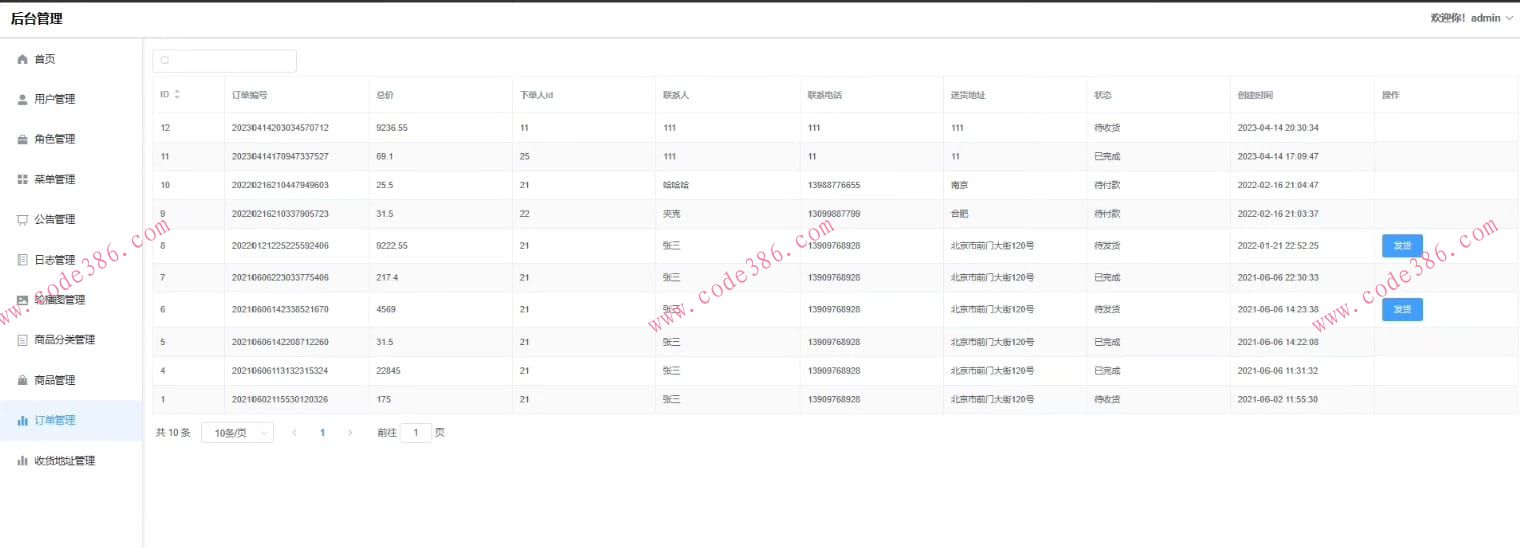Click total price 9236.55
Image resolution: width=1520 pixels, height=548 pixels.
click(x=392, y=128)
